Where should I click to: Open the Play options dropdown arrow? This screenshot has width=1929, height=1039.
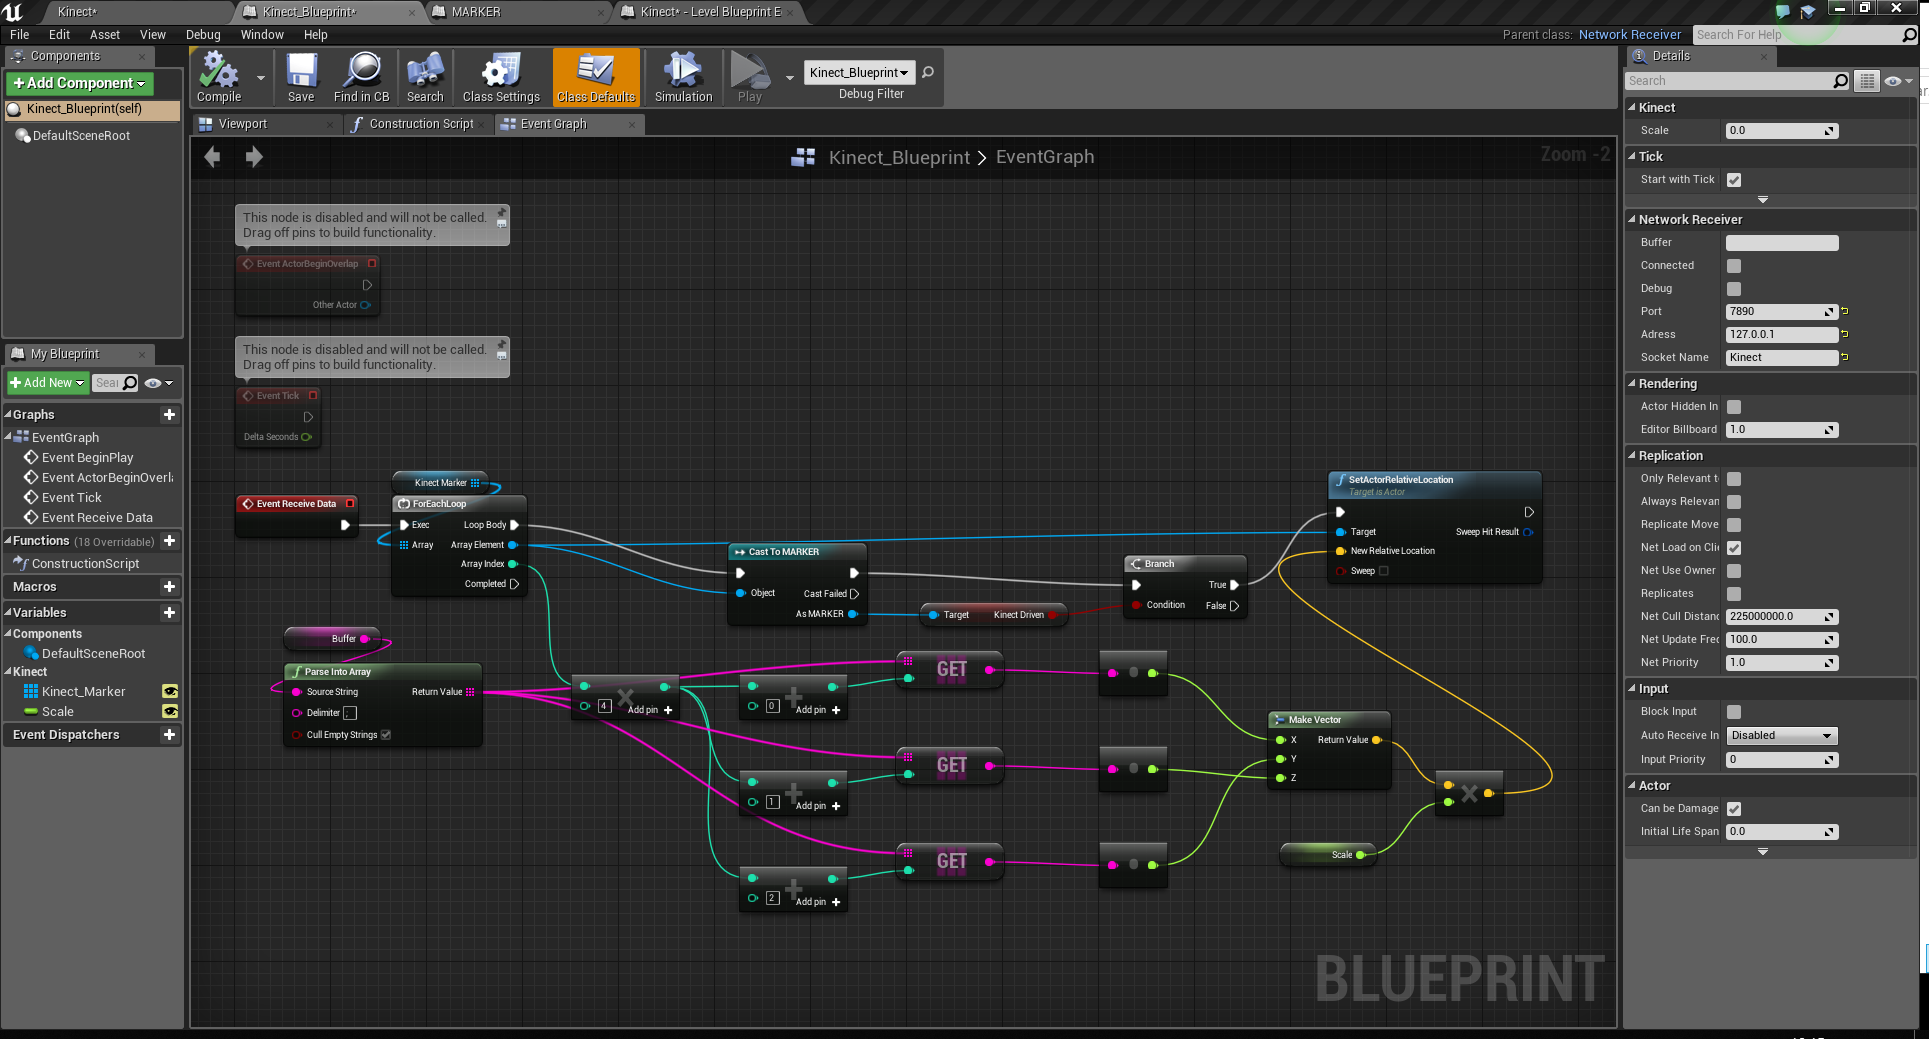789,78
